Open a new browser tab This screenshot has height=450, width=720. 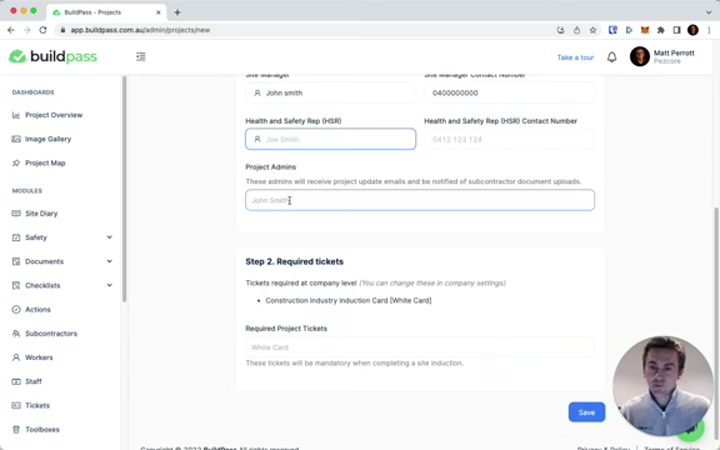177,12
